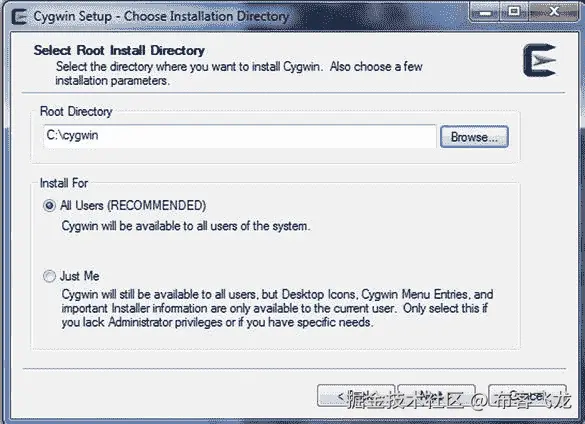The image size is (585, 424).
Task: Click the 'Install For' group label
Action: coord(64,183)
